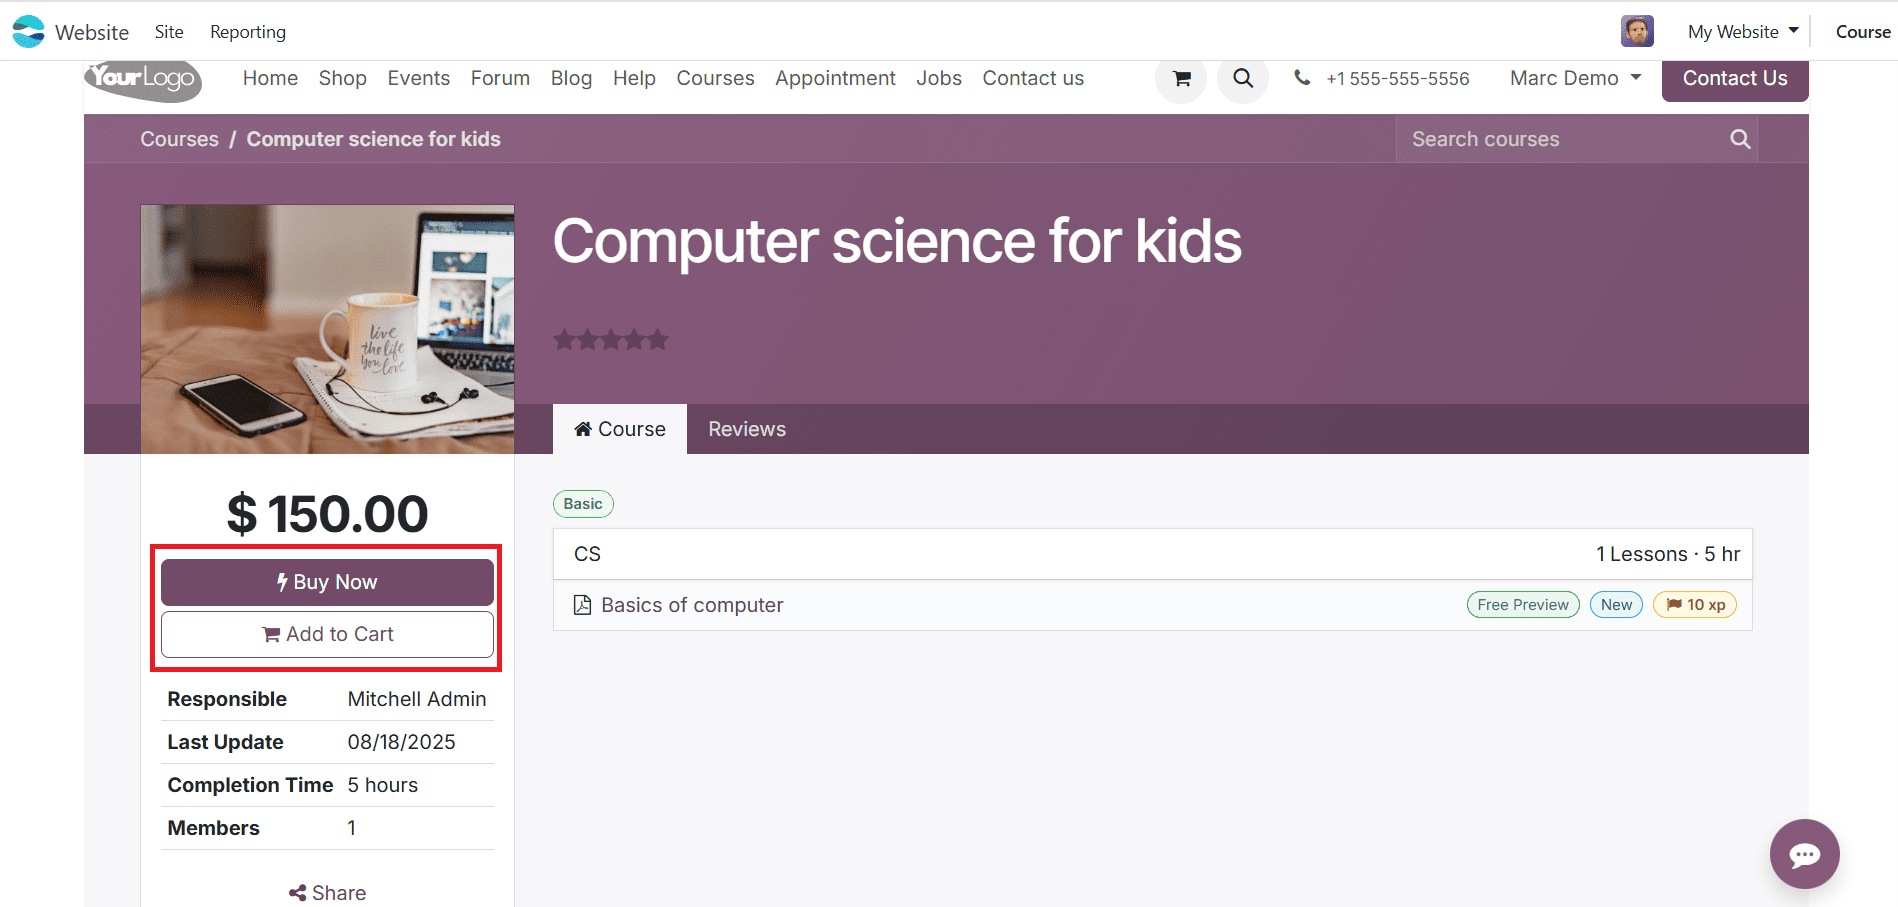Open the live chat bubble button
The width and height of the screenshot is (1898, 907).
[1804, 854]
